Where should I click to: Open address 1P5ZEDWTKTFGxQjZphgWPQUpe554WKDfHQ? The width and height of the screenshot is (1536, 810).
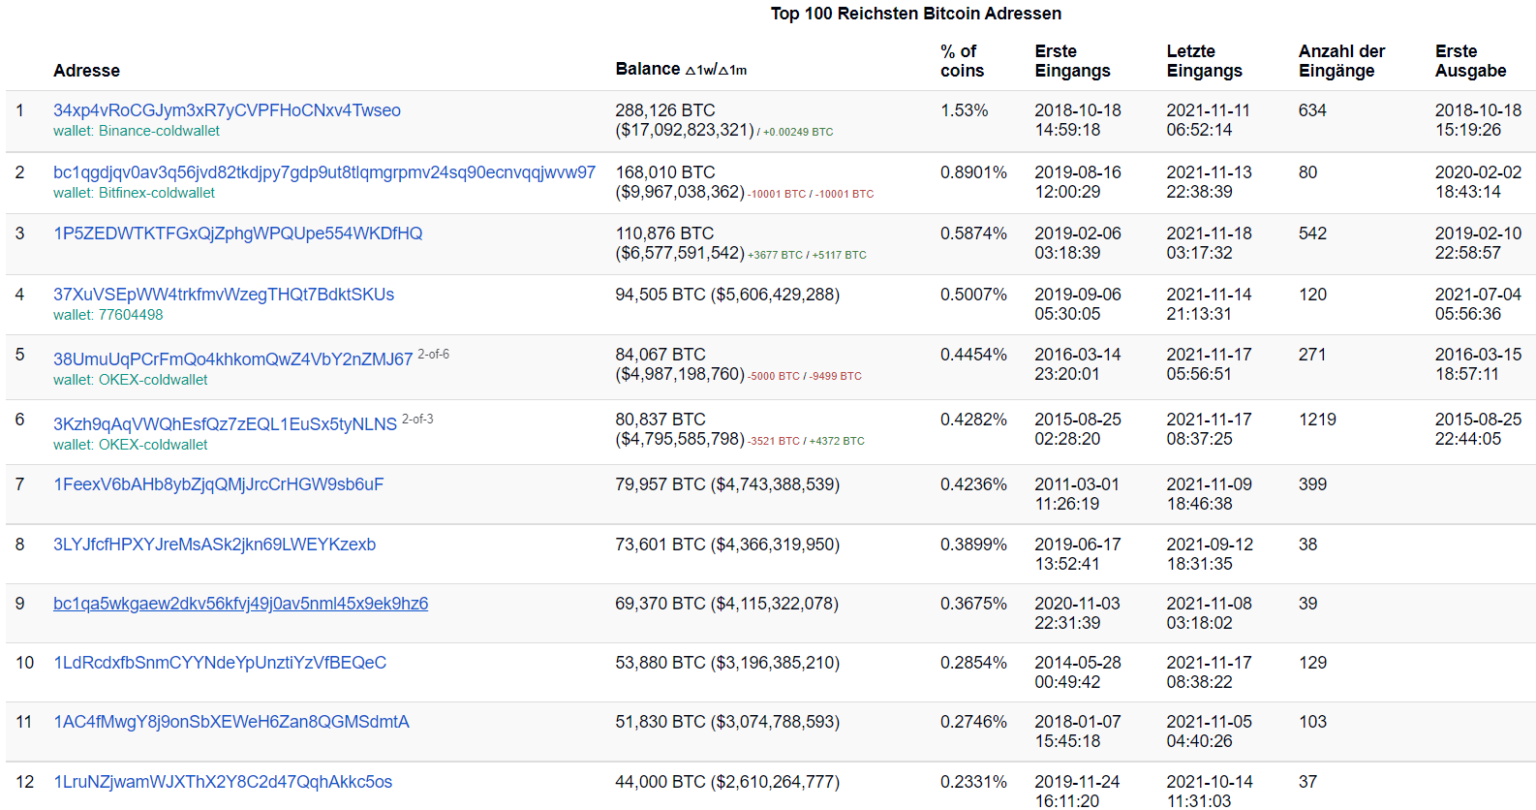[x=238, y=233]
